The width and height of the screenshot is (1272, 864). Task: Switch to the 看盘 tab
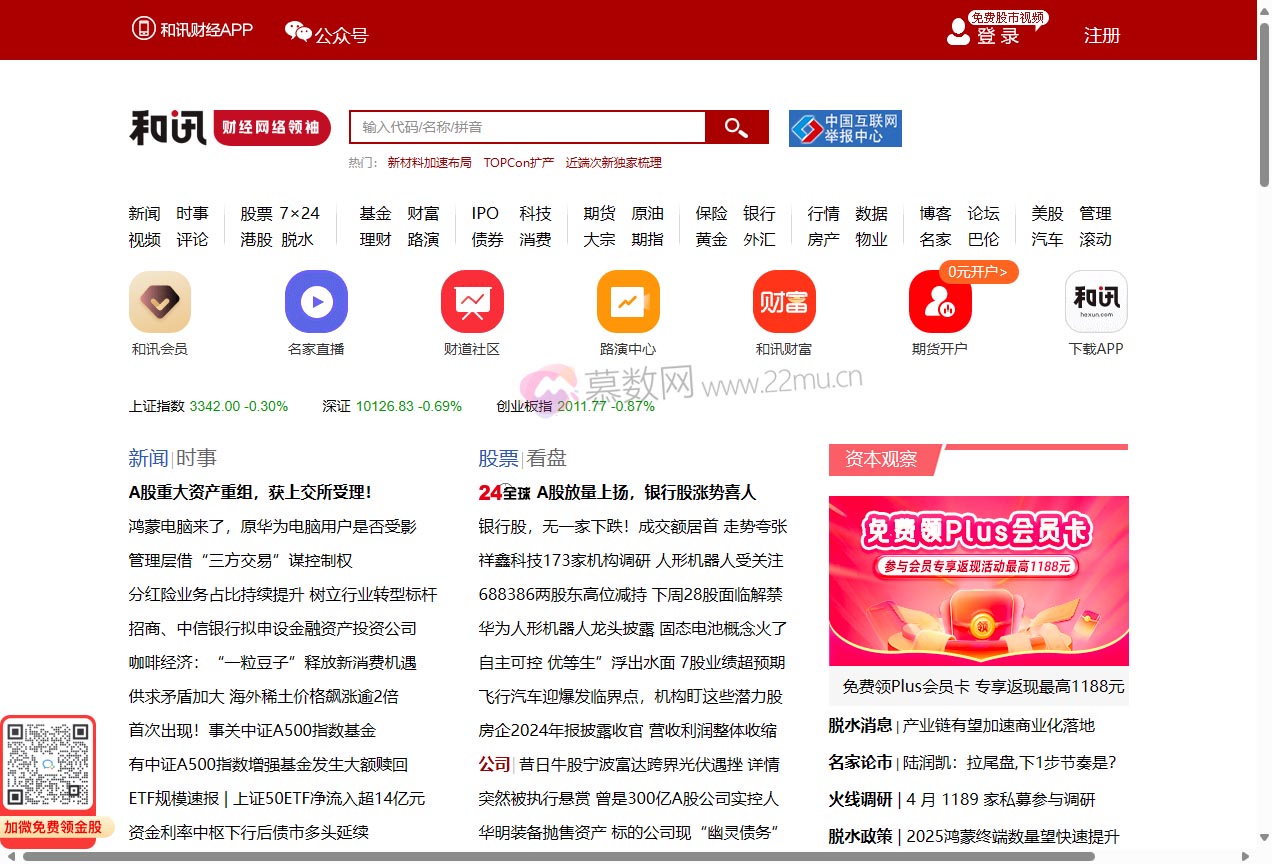pyautogui.click(x=543, y=457)
